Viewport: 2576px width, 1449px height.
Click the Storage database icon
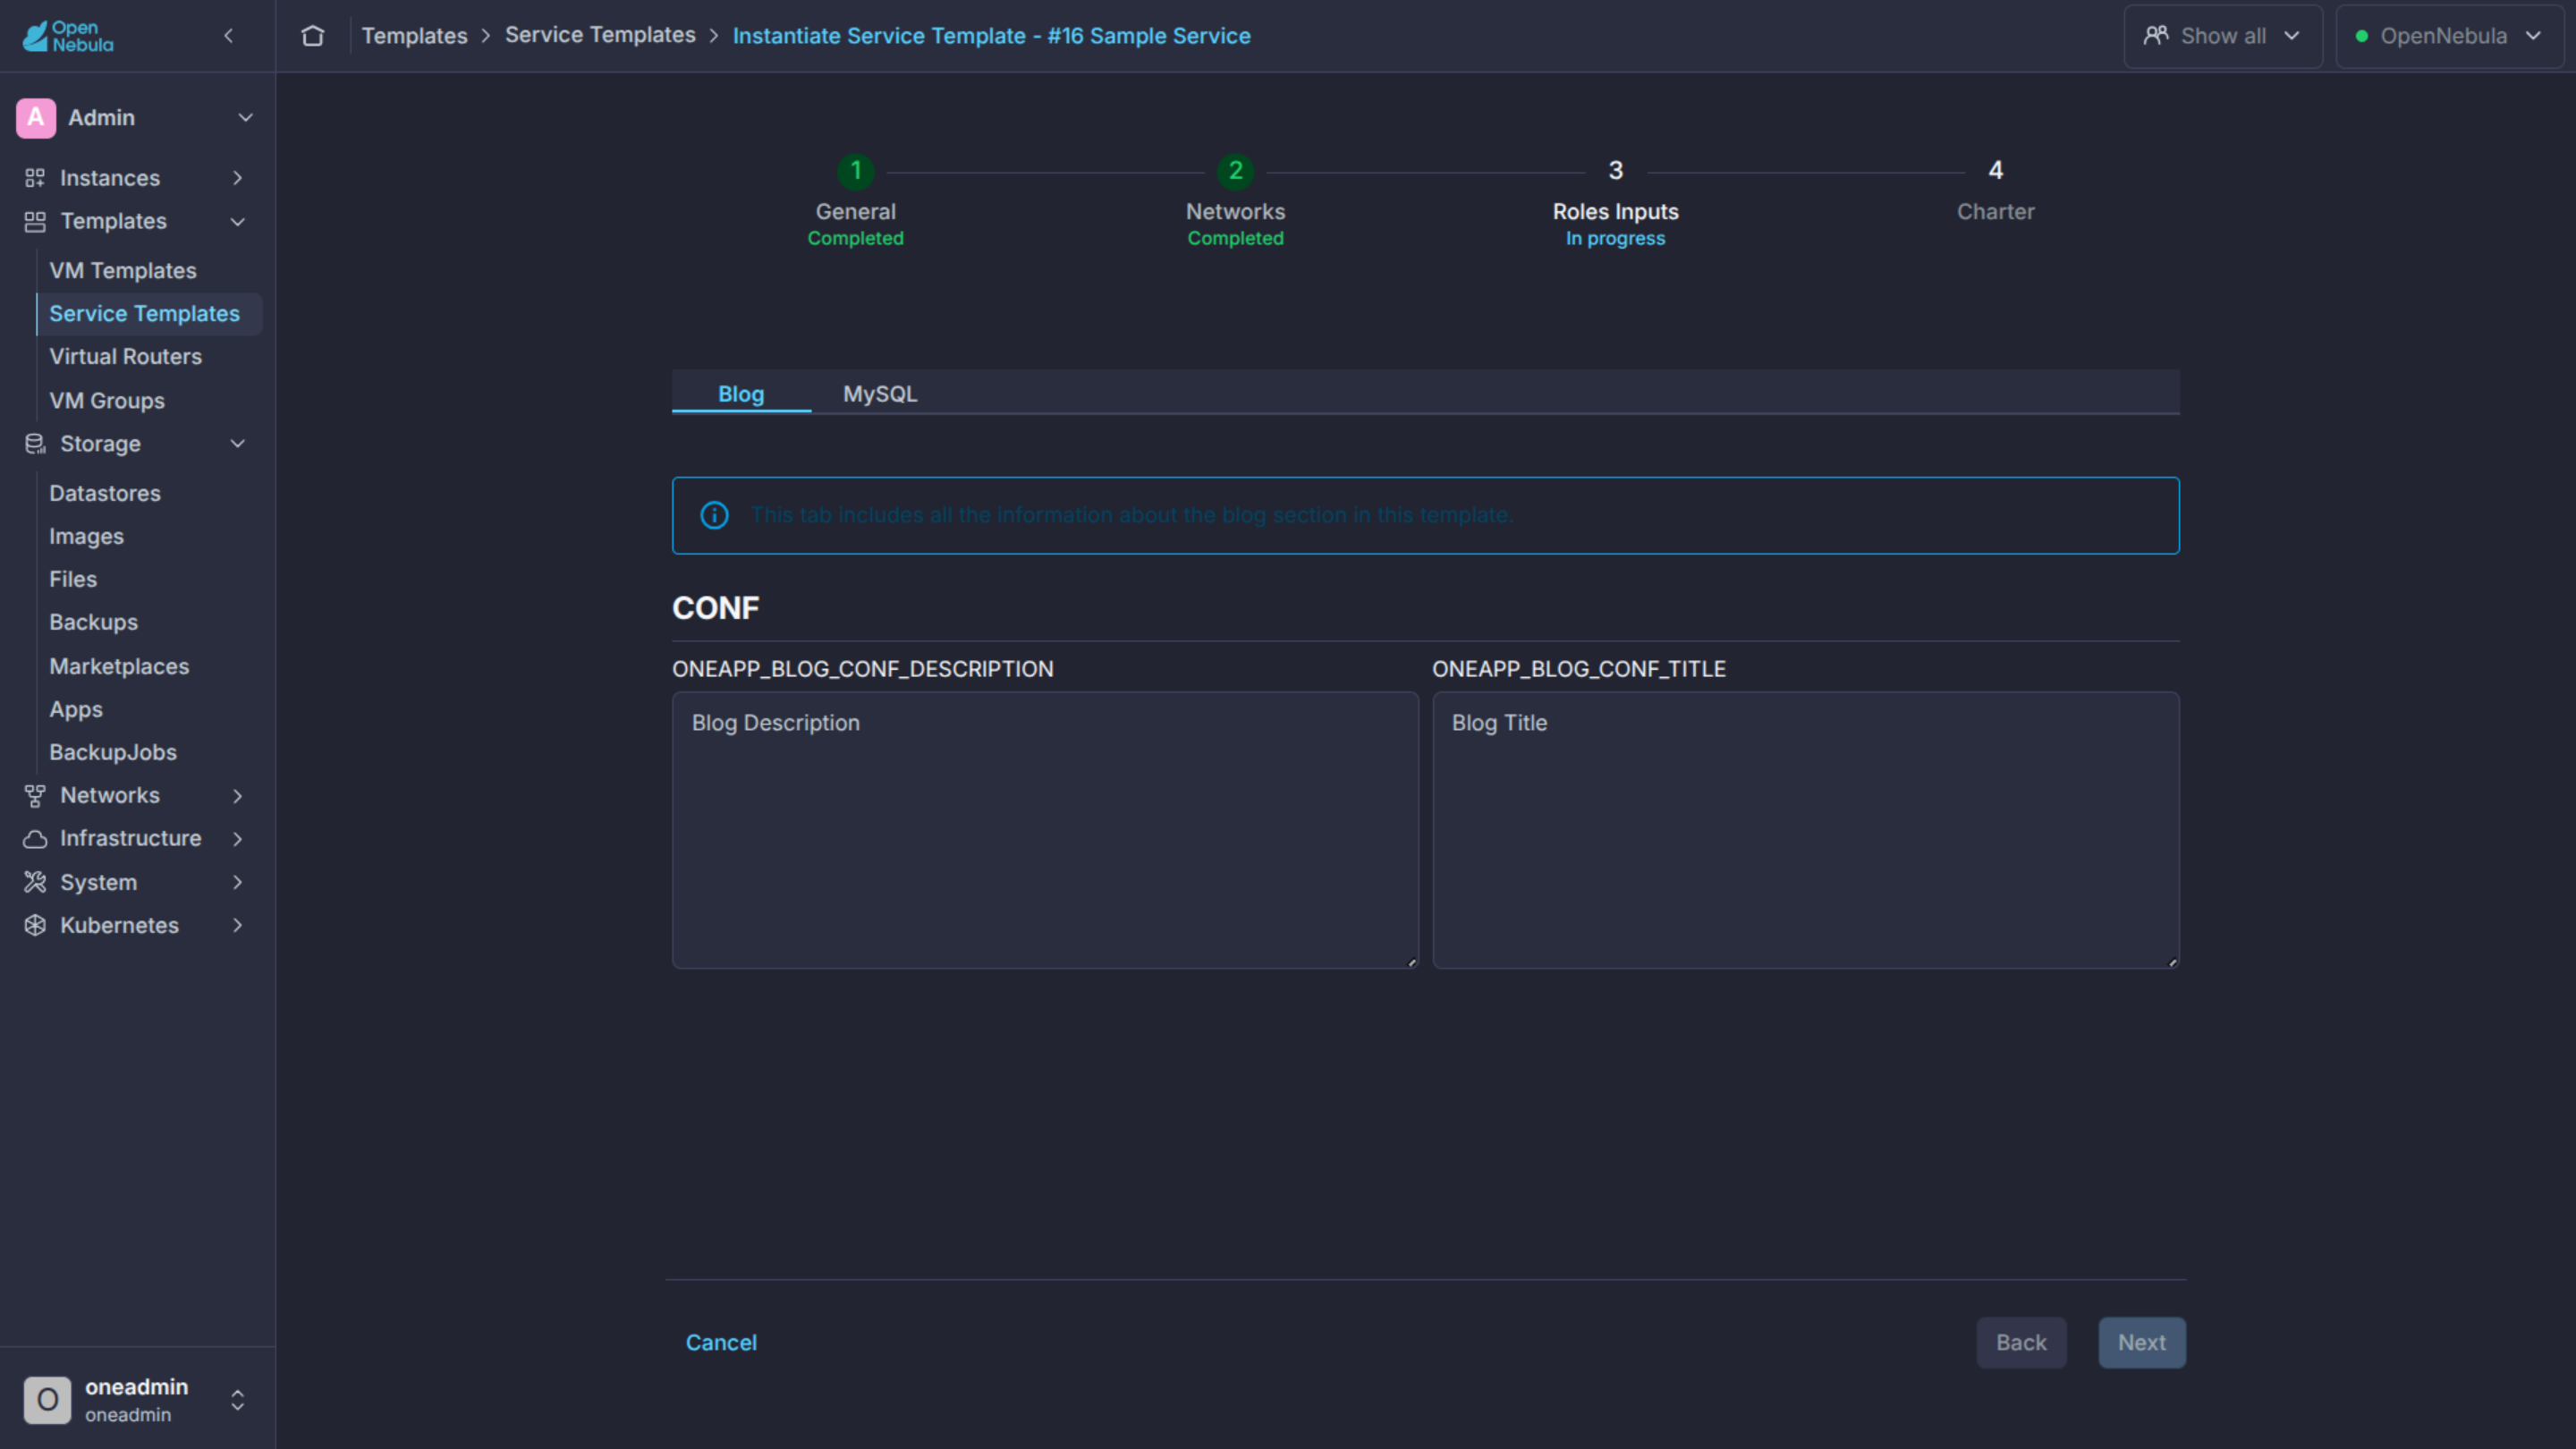[x=35, y=444]
